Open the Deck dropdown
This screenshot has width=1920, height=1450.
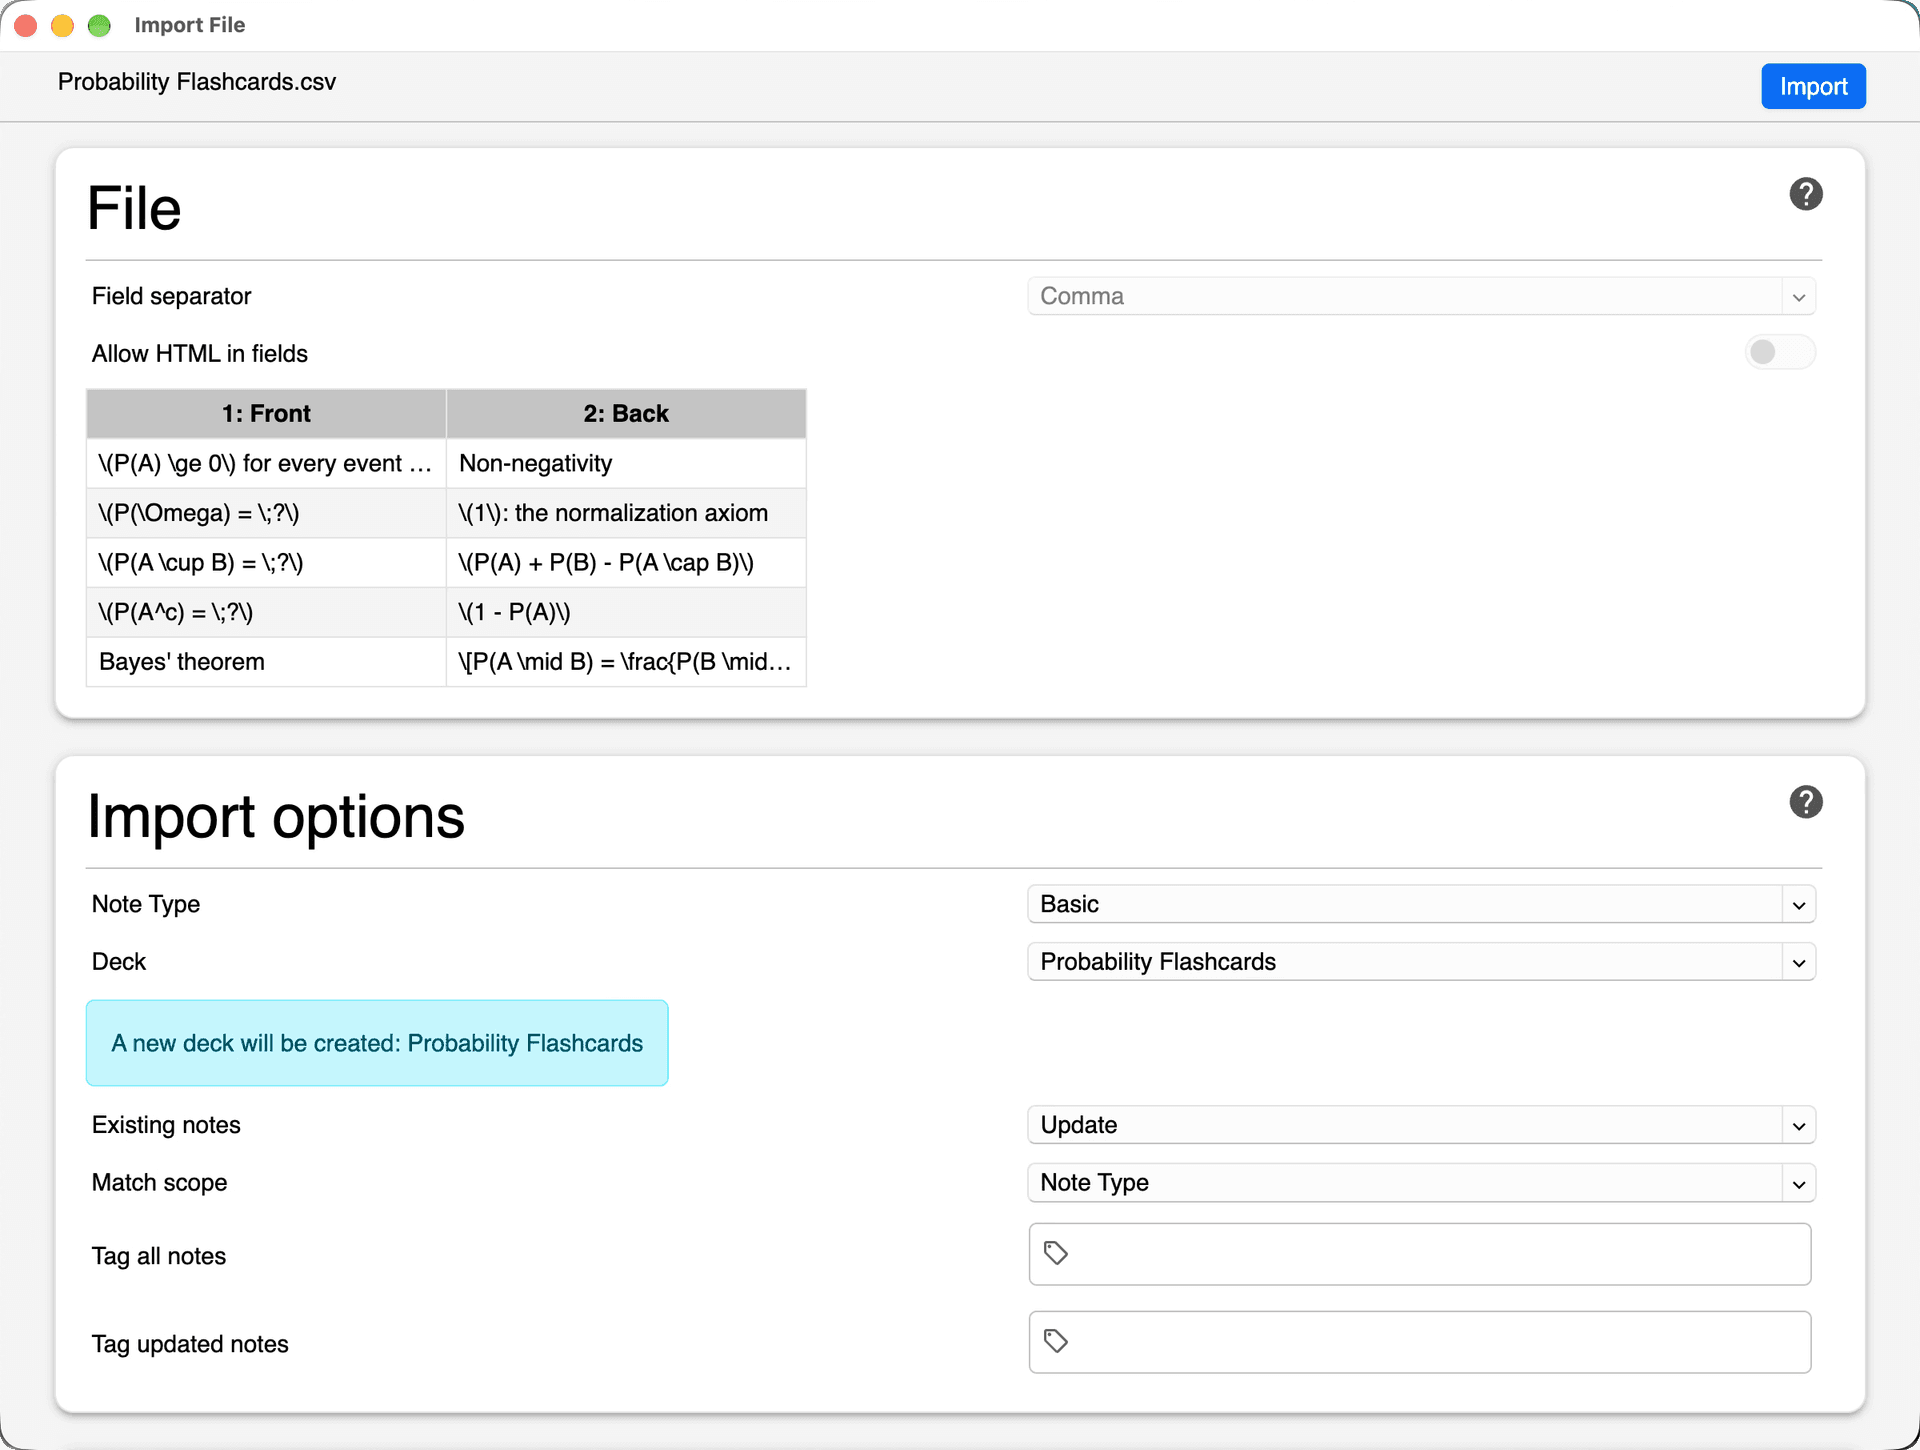(1421, 962)
